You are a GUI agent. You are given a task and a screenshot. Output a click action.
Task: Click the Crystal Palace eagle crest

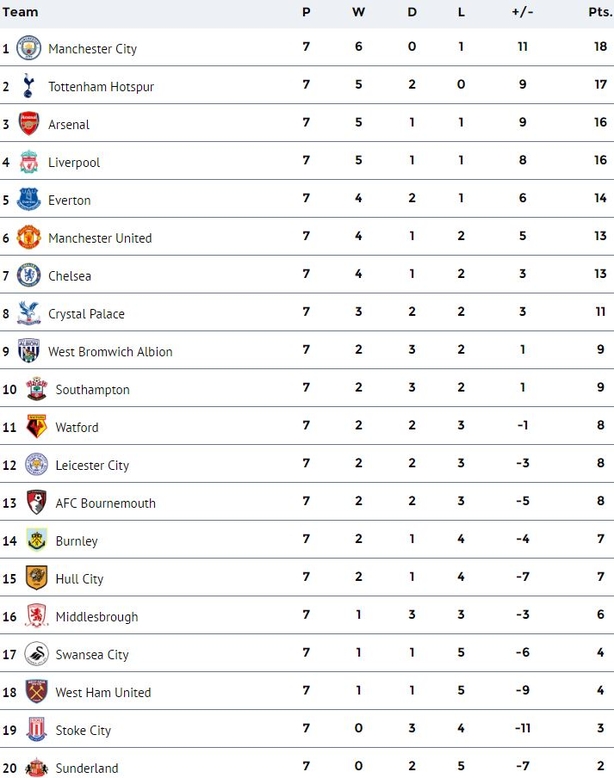29,313
